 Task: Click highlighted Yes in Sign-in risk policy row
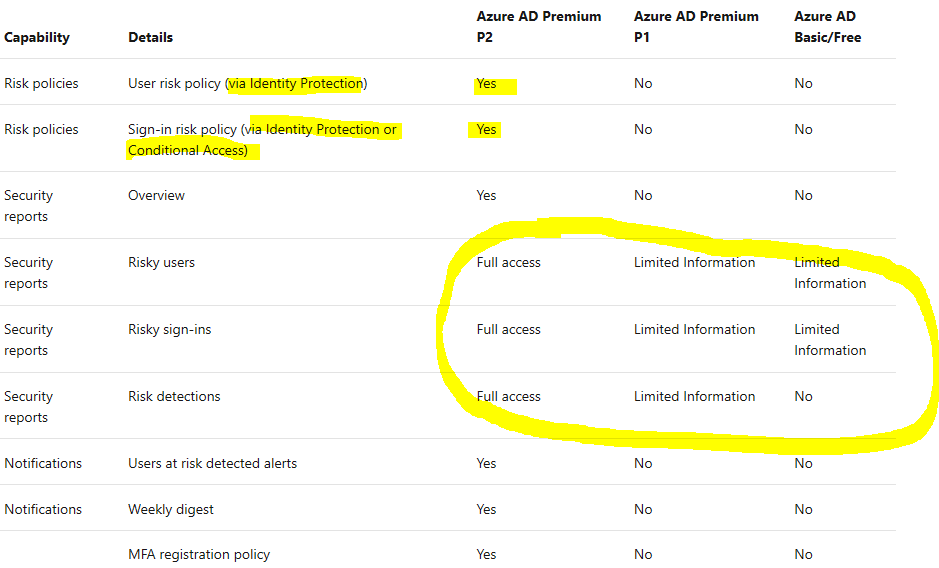coord(487,130)
